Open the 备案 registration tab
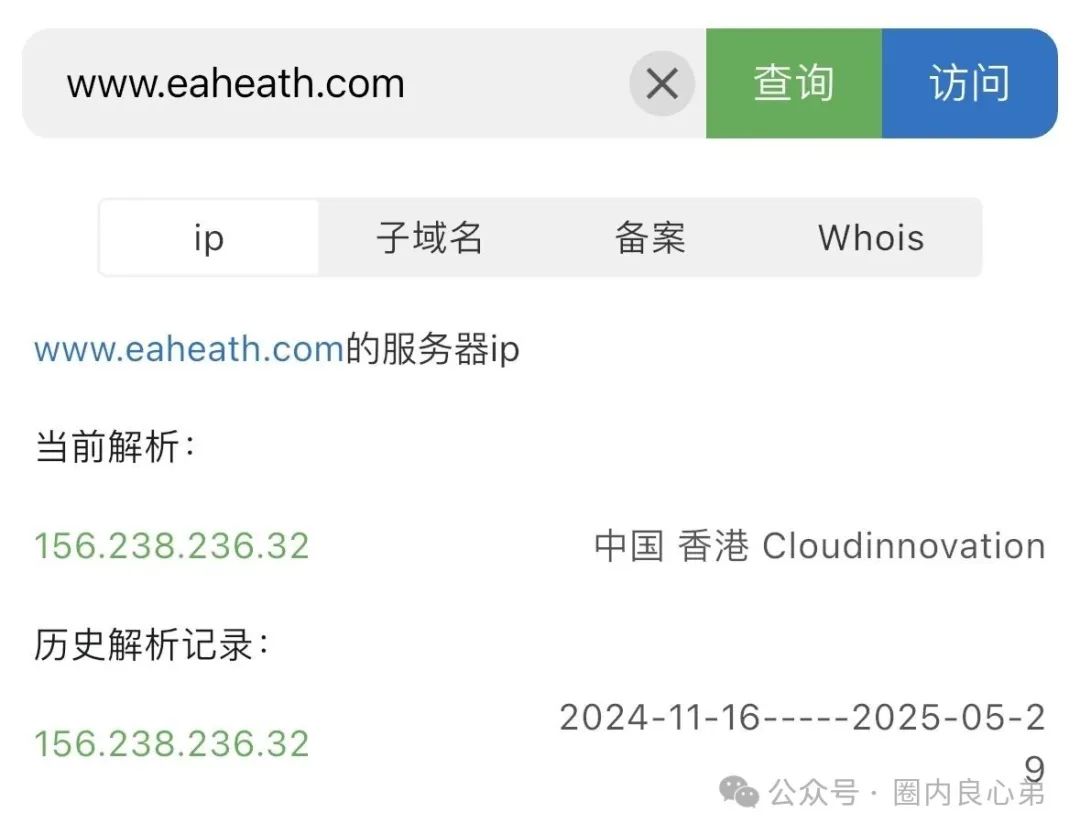This screenshot has height=835, width=1080. click(x=650, y=238)
